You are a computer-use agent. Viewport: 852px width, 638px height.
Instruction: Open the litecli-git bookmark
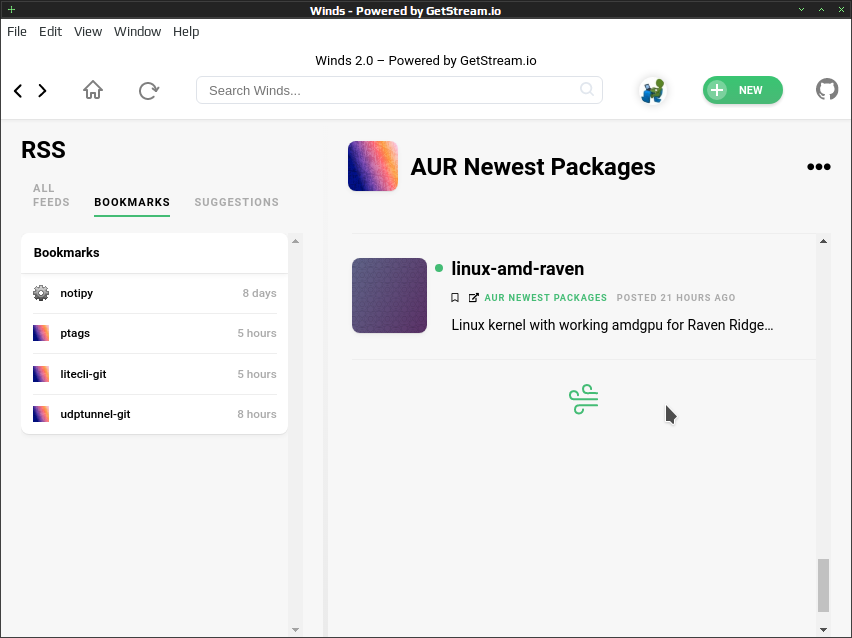(154, 374)
